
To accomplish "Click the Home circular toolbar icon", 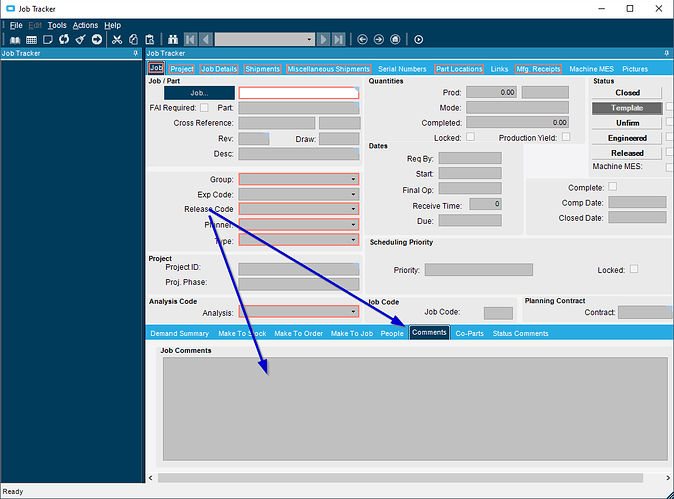I will [x=395, y=40].
